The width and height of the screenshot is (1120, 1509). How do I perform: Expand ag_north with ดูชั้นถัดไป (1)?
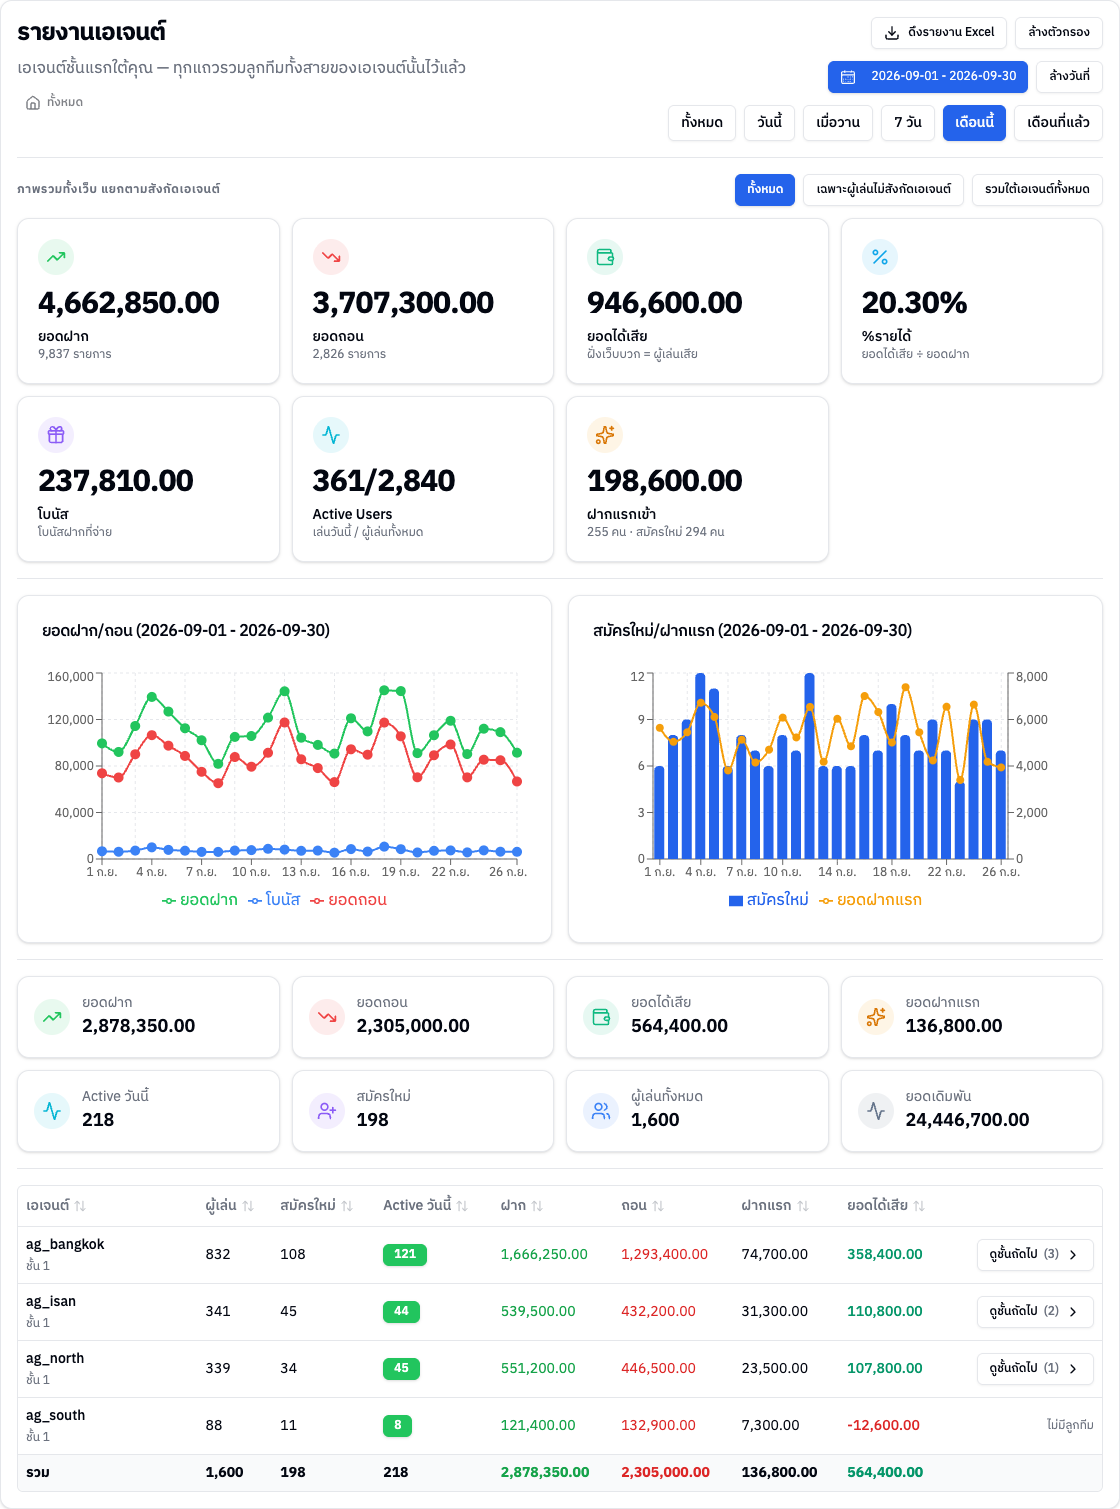tap(1035, 1368)
